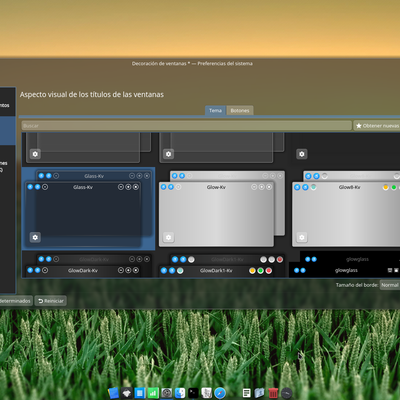
Task: Select the GlowDark1-Kv window decoration theme
Action: tap(222, 264)
